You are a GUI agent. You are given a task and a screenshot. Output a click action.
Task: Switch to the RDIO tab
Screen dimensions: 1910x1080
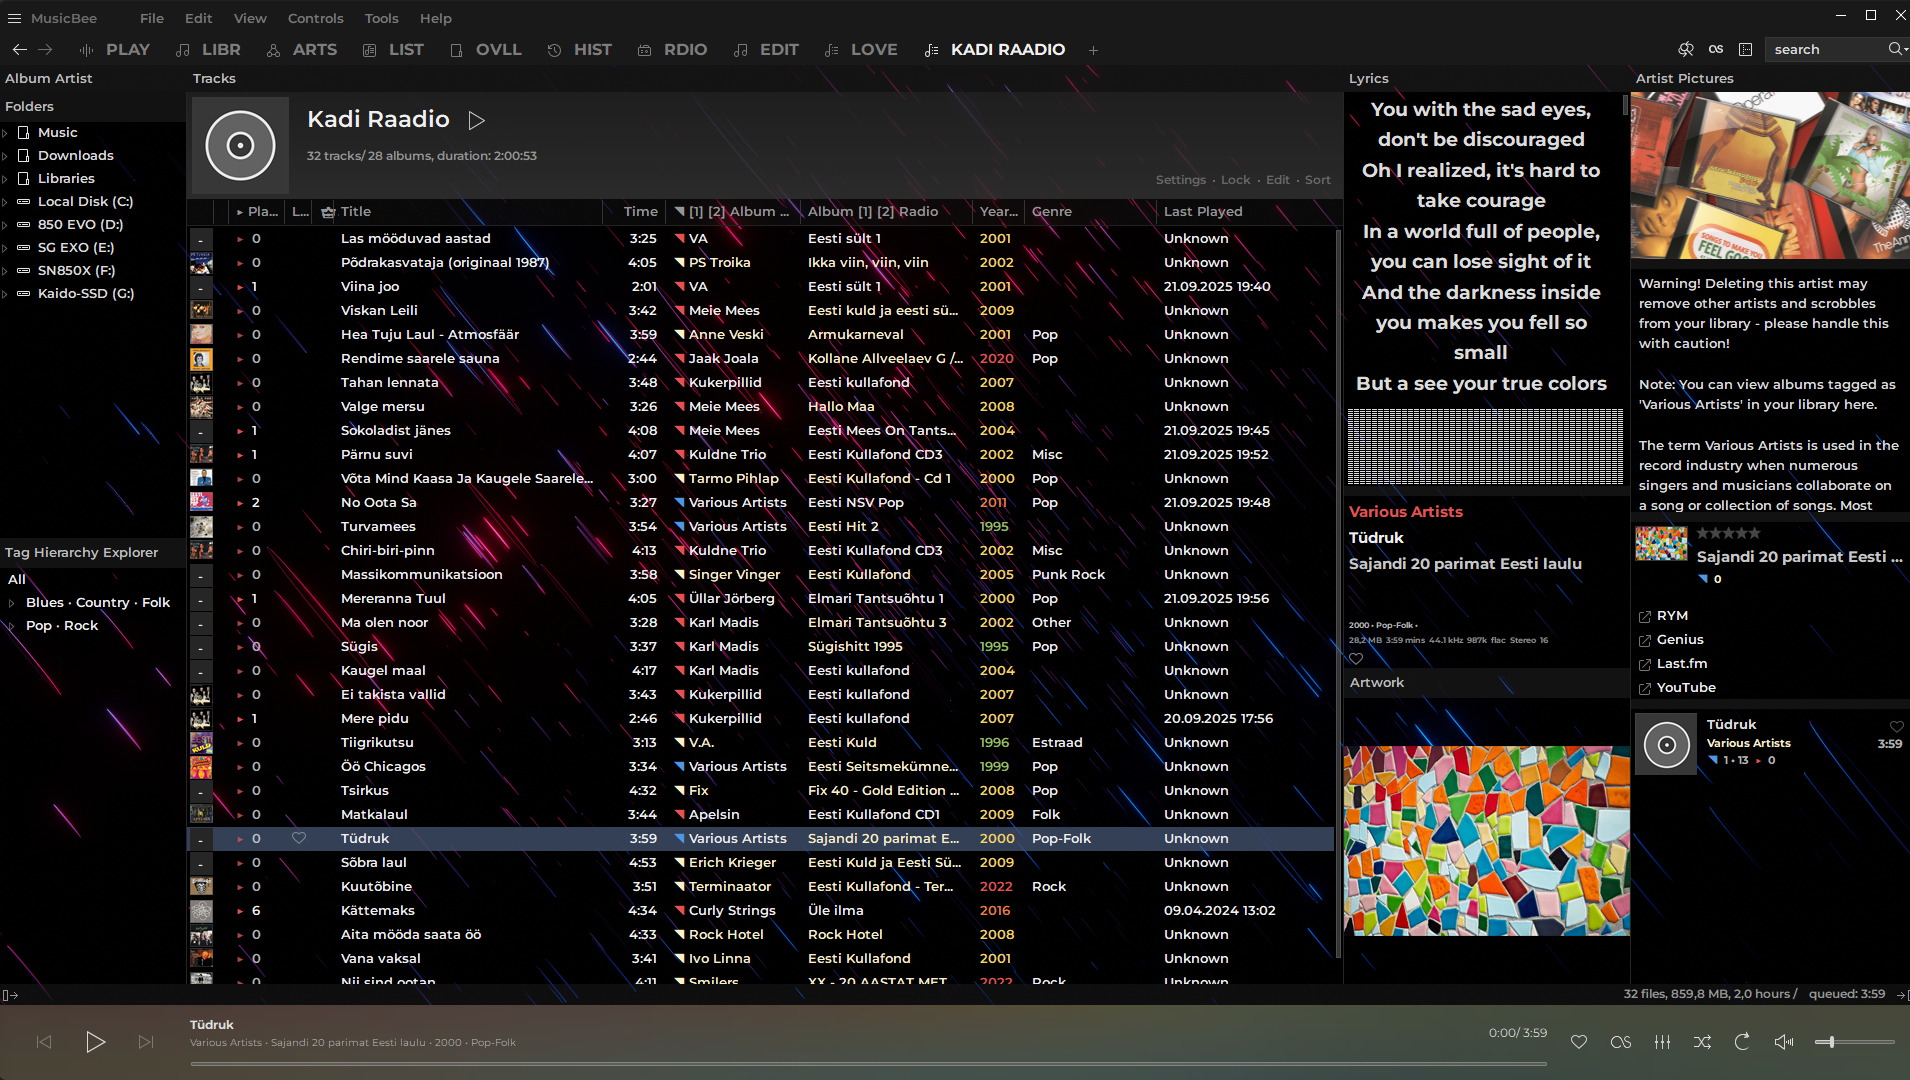pyautogui.click(x=673, y=49)
